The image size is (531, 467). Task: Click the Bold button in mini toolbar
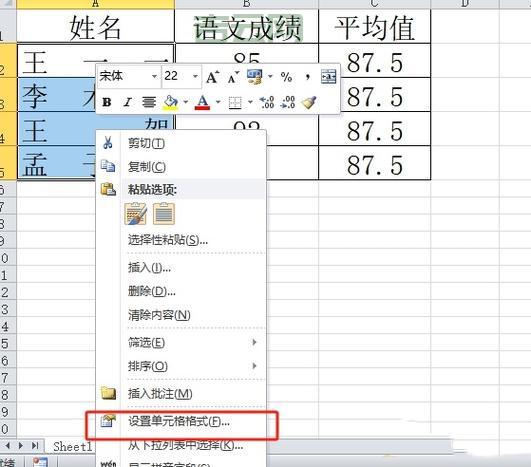tap(107, 102)
